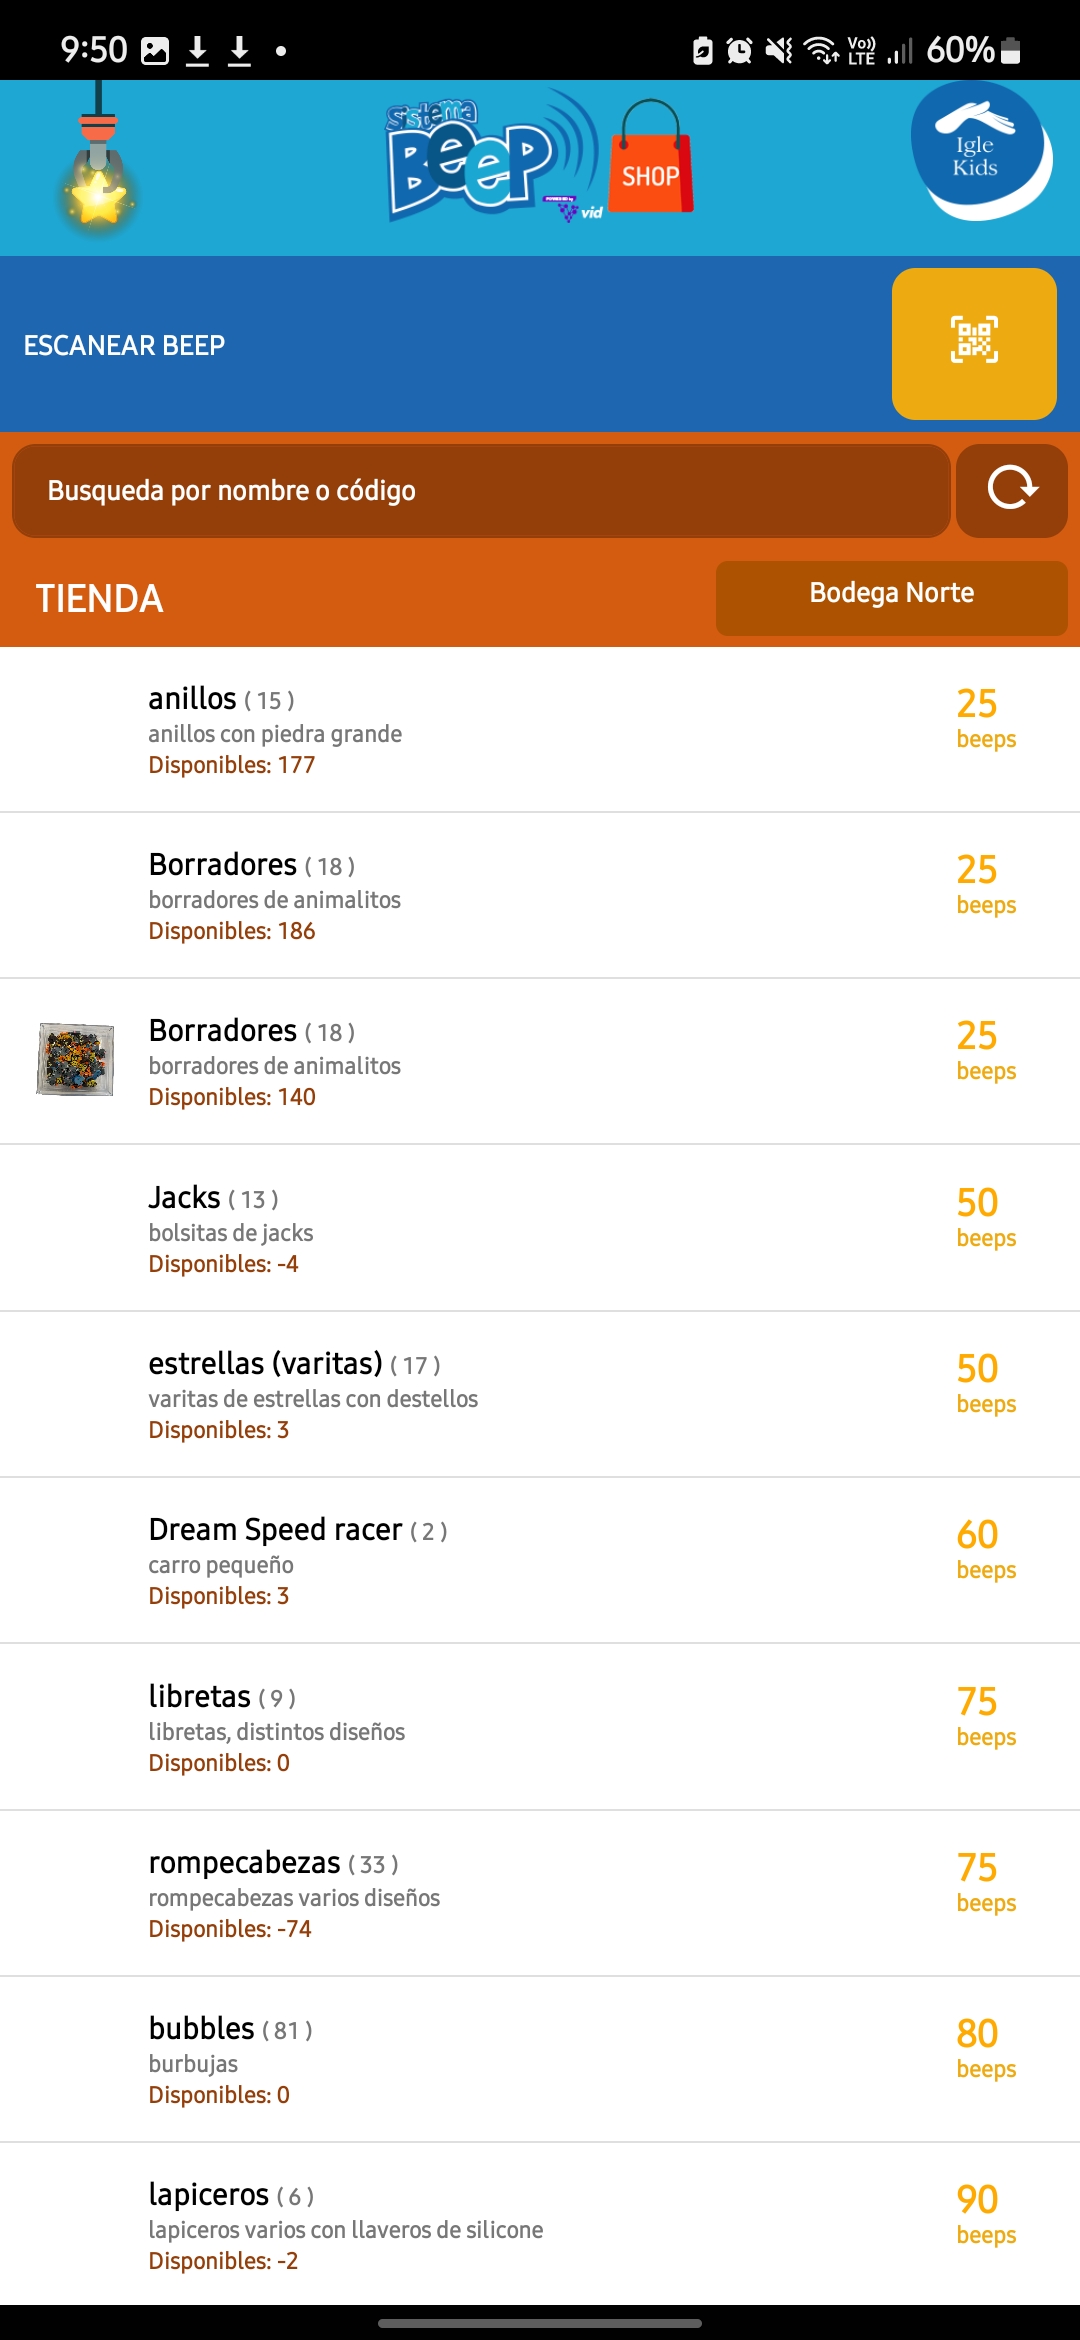1080x2340 pixels.
Task: Select the rompecabezas item
Action: pyautogui.click(x=540, y=1893)
